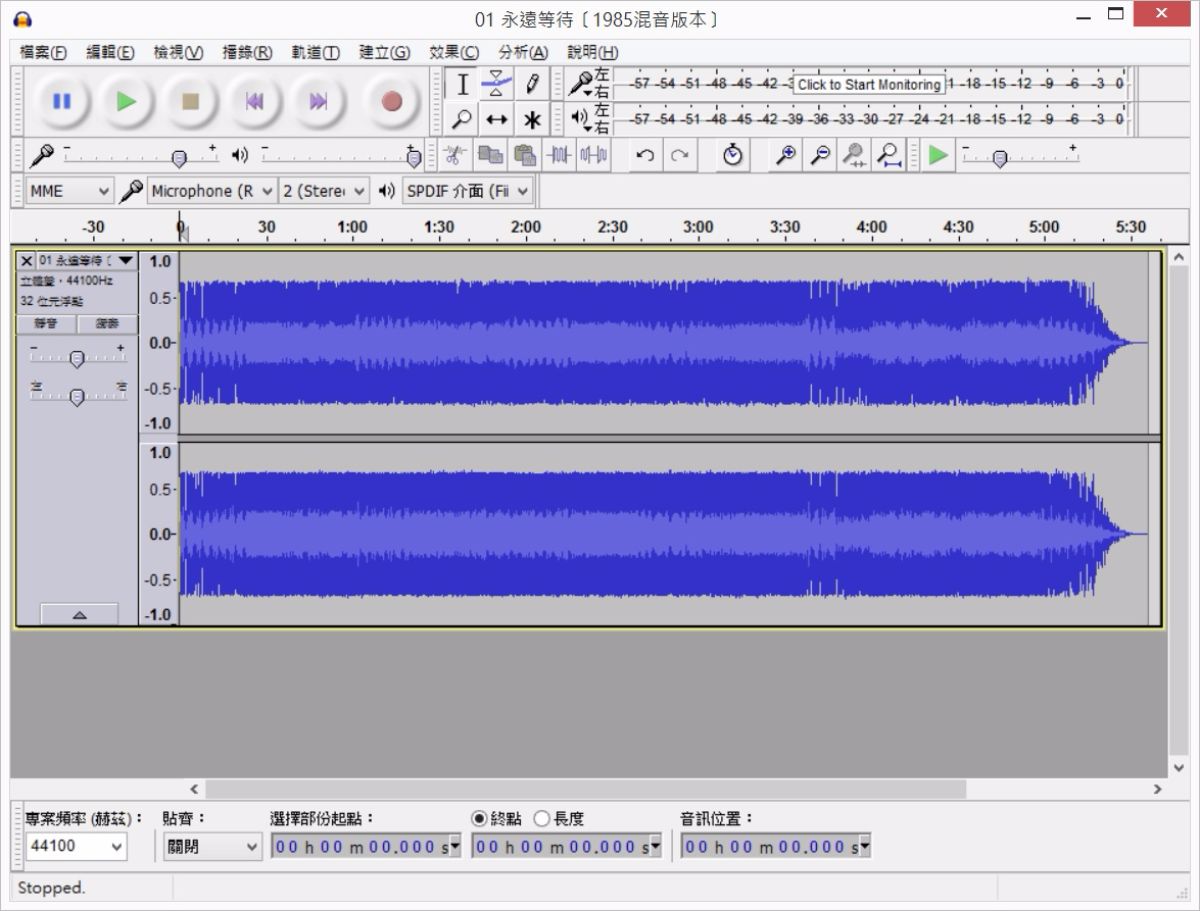Viewport: 1200px width, 911px height.
Task: Click the red Record button
Action: pos(392,101)
